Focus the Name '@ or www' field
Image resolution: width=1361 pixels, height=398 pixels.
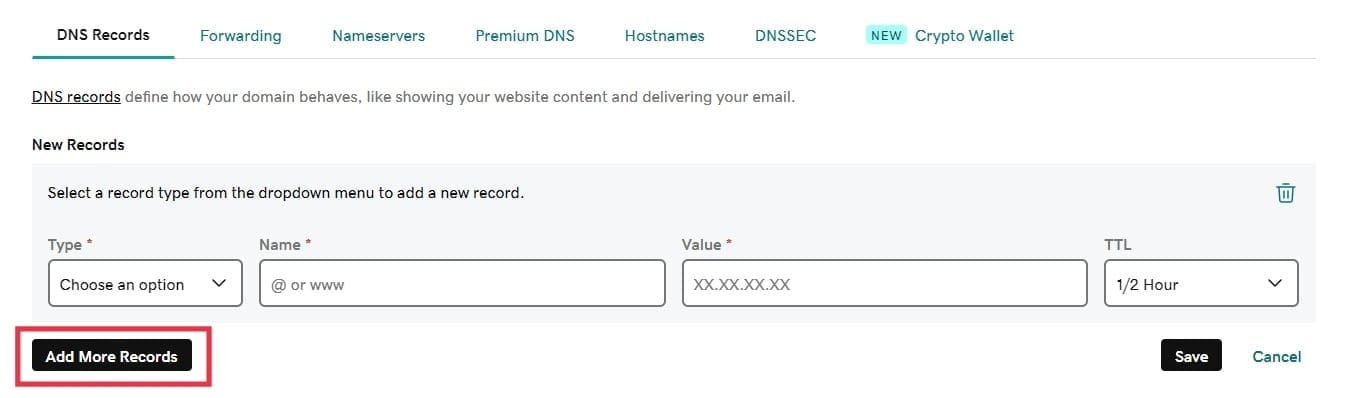pos(462,283)
